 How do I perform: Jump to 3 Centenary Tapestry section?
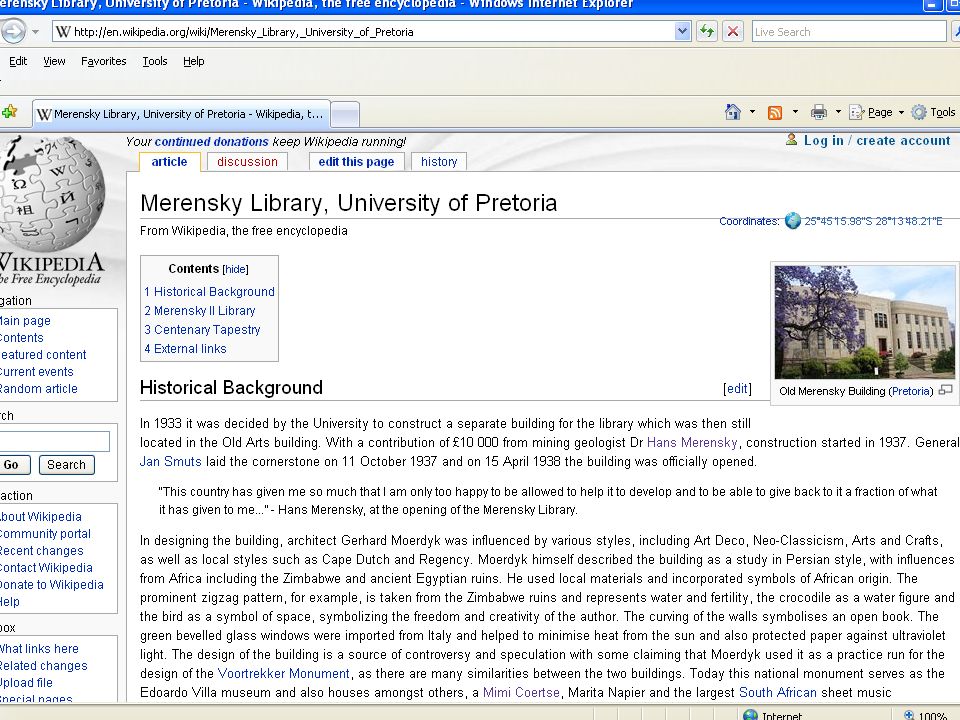pos(202,329)
